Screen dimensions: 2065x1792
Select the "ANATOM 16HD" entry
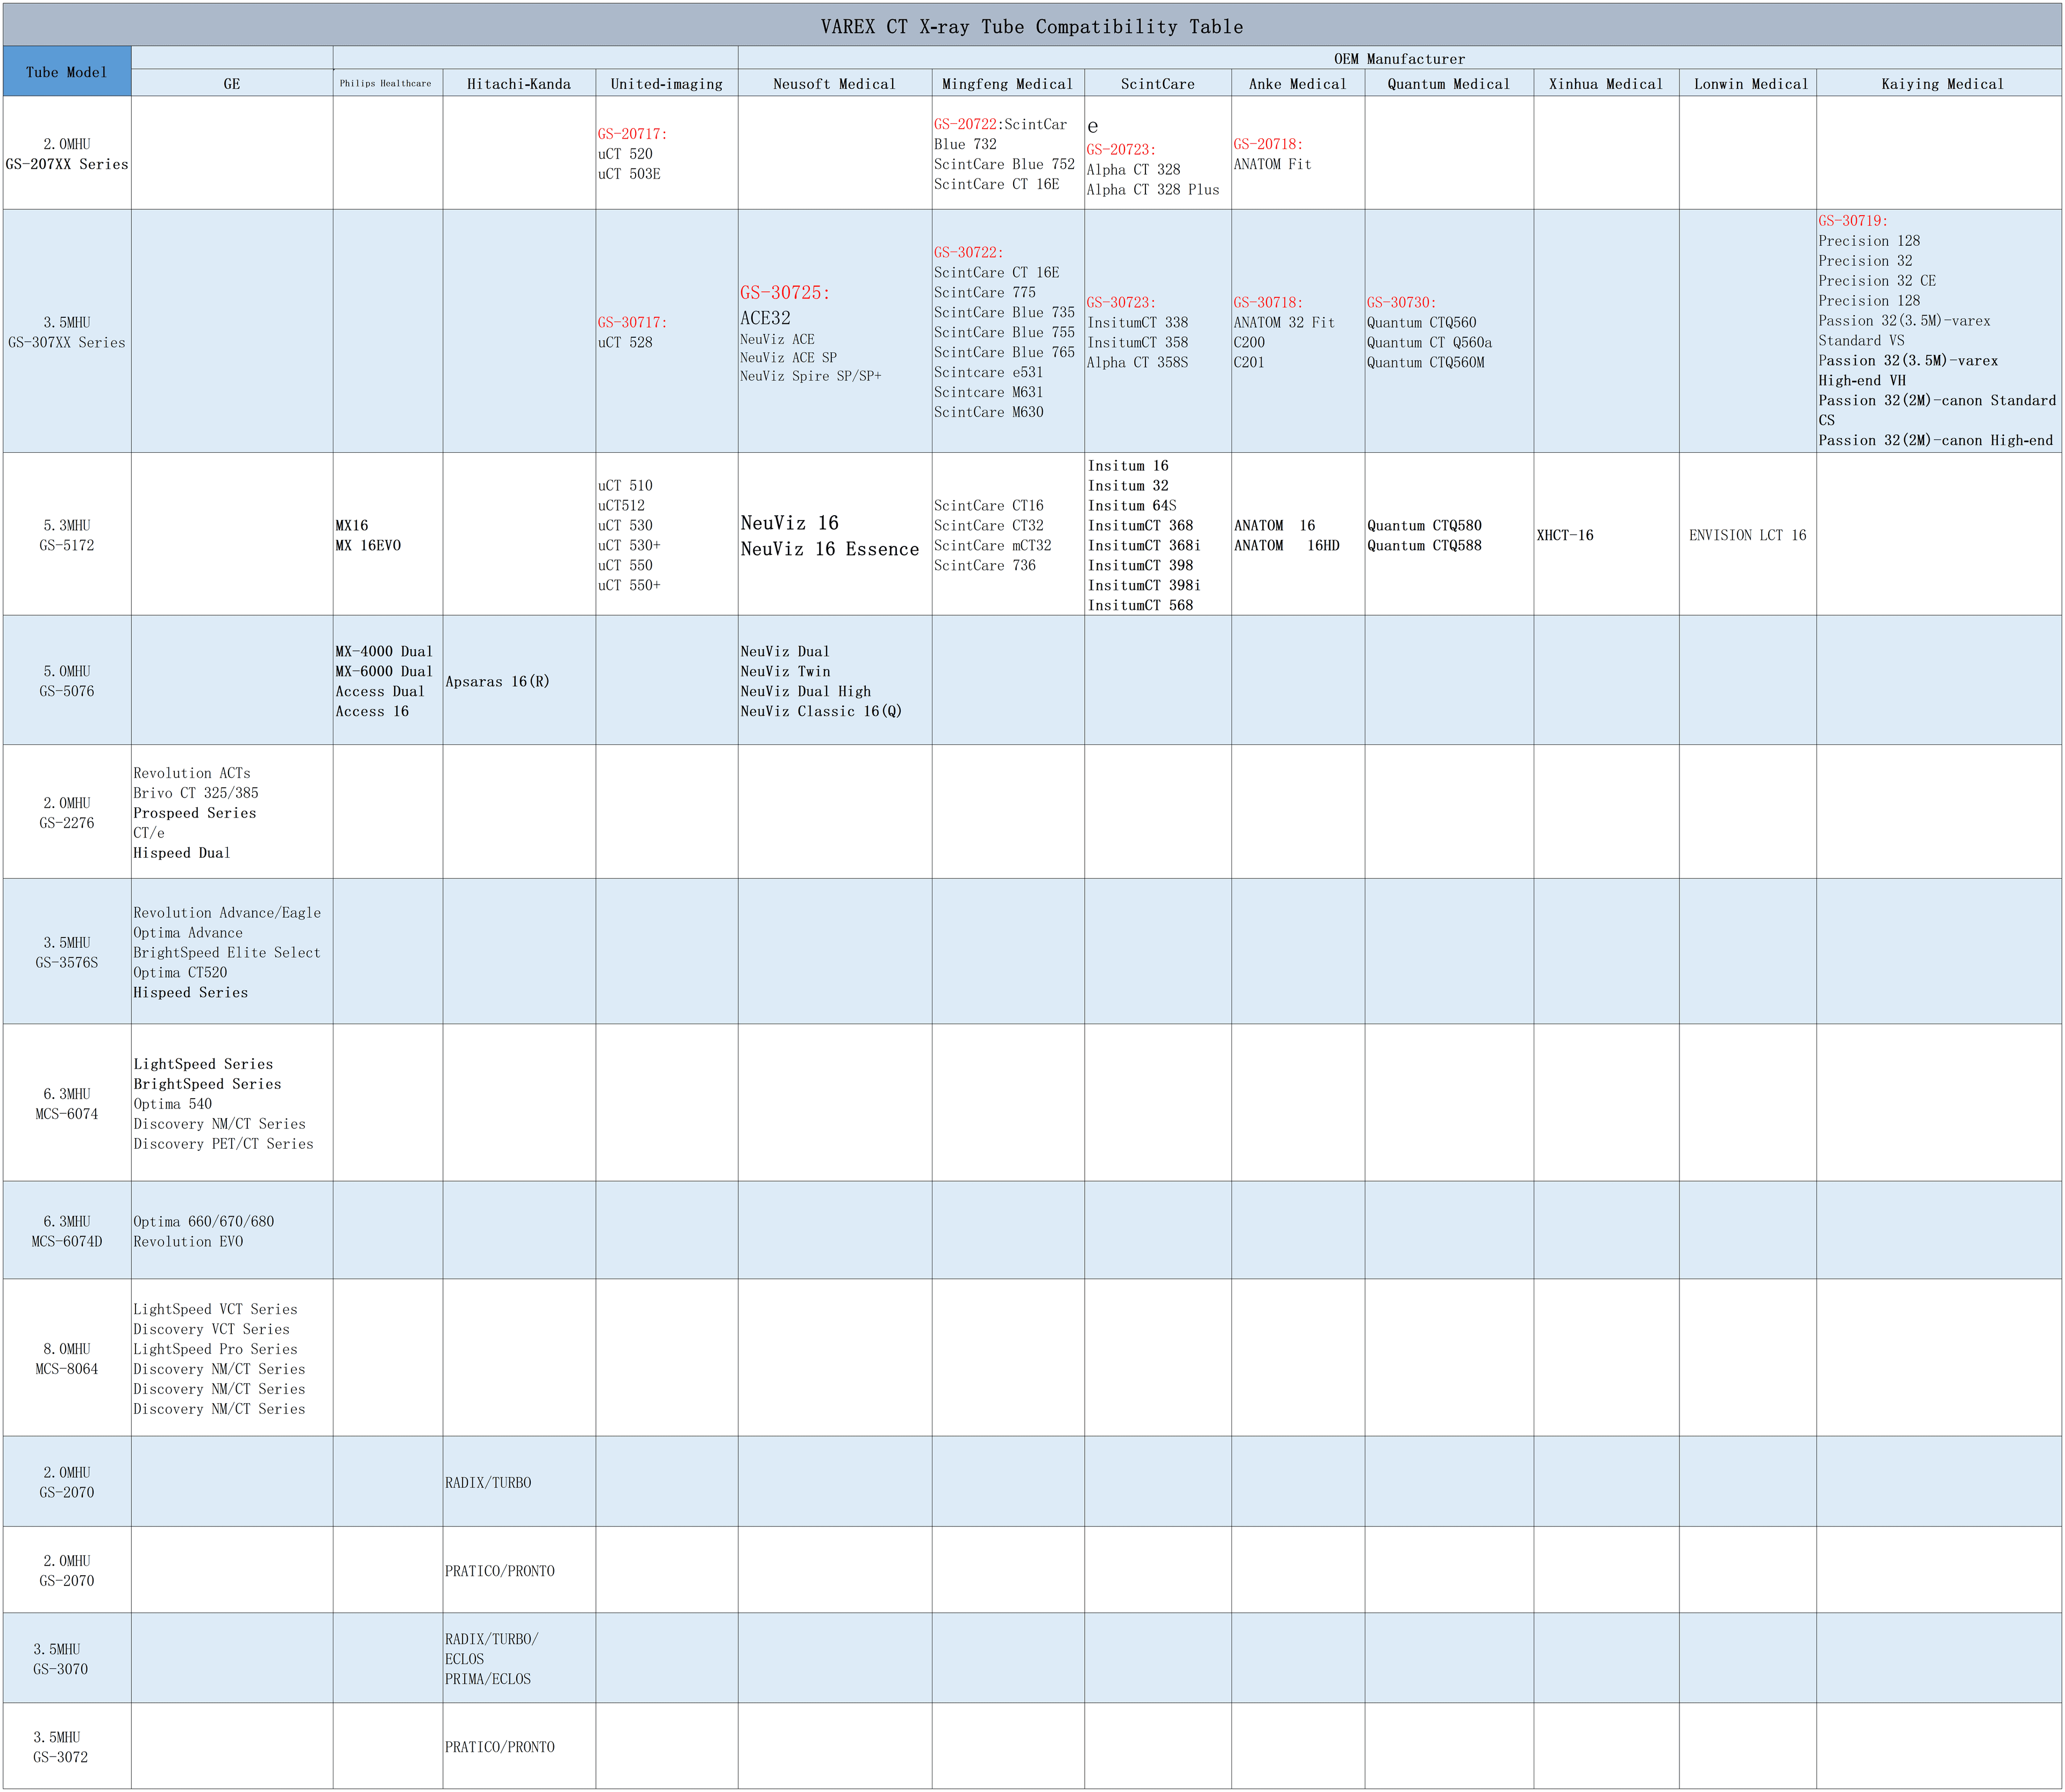[1287, 545]
